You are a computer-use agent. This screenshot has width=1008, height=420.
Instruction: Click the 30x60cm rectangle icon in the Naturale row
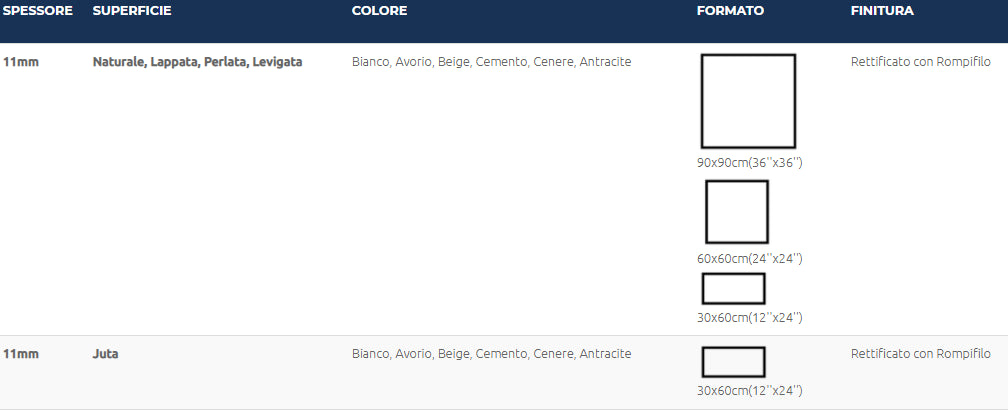click(733, 288)
